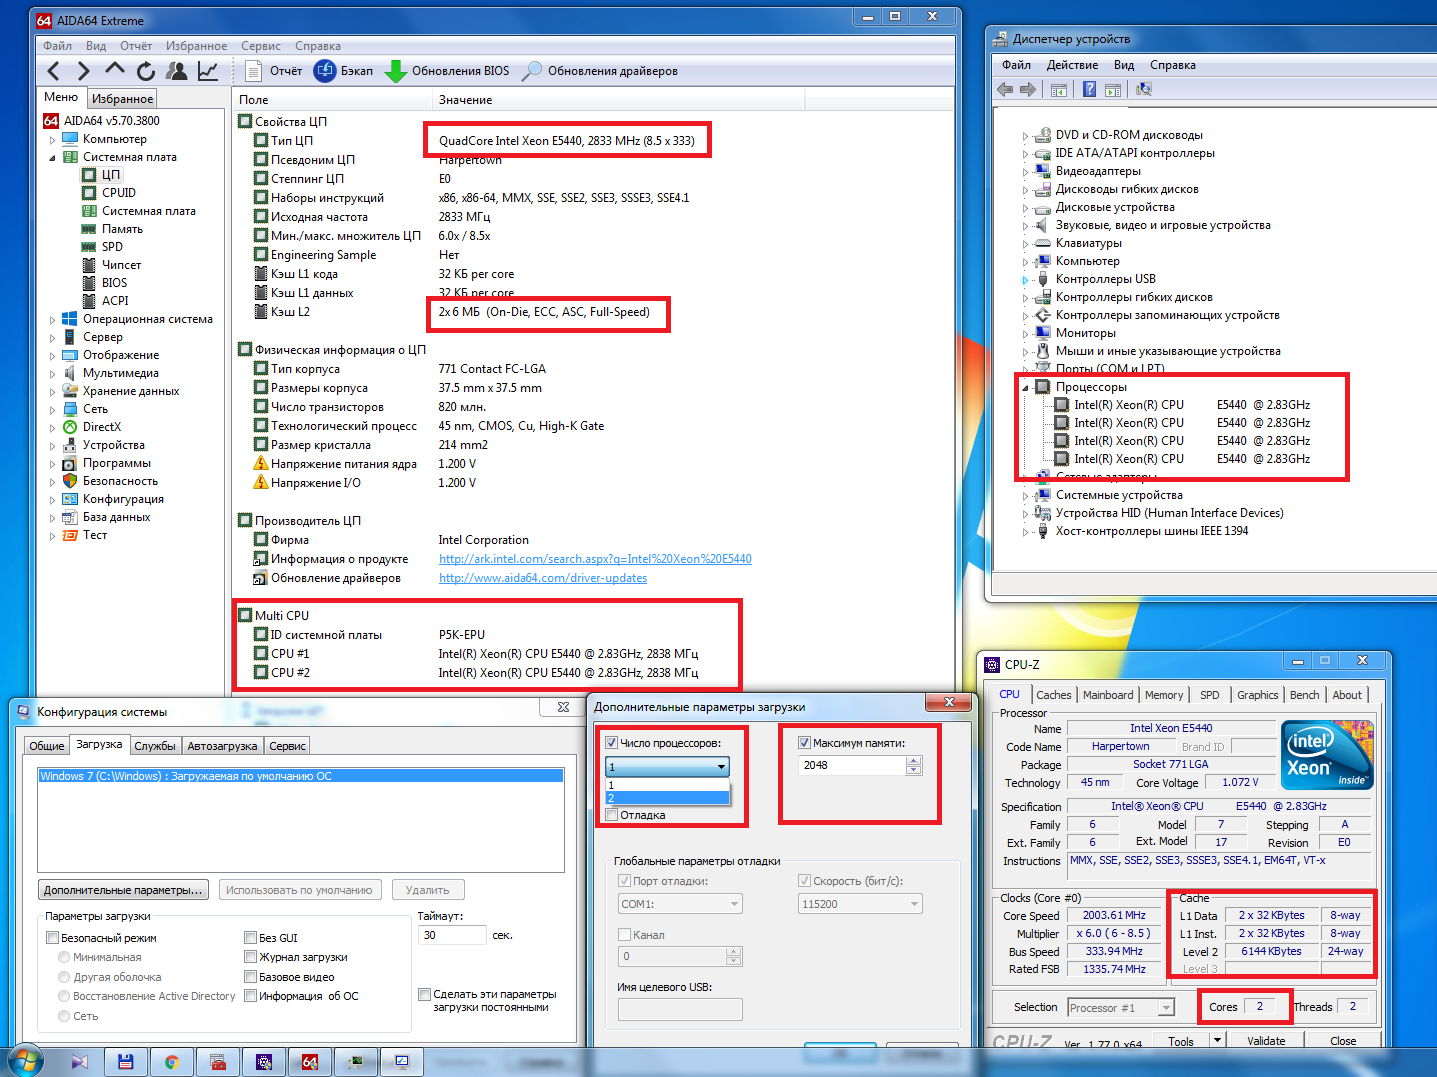1437x1077 pixels.
Task: Click the Validate button in CPU-Z
Action: coord(1266,1041)
